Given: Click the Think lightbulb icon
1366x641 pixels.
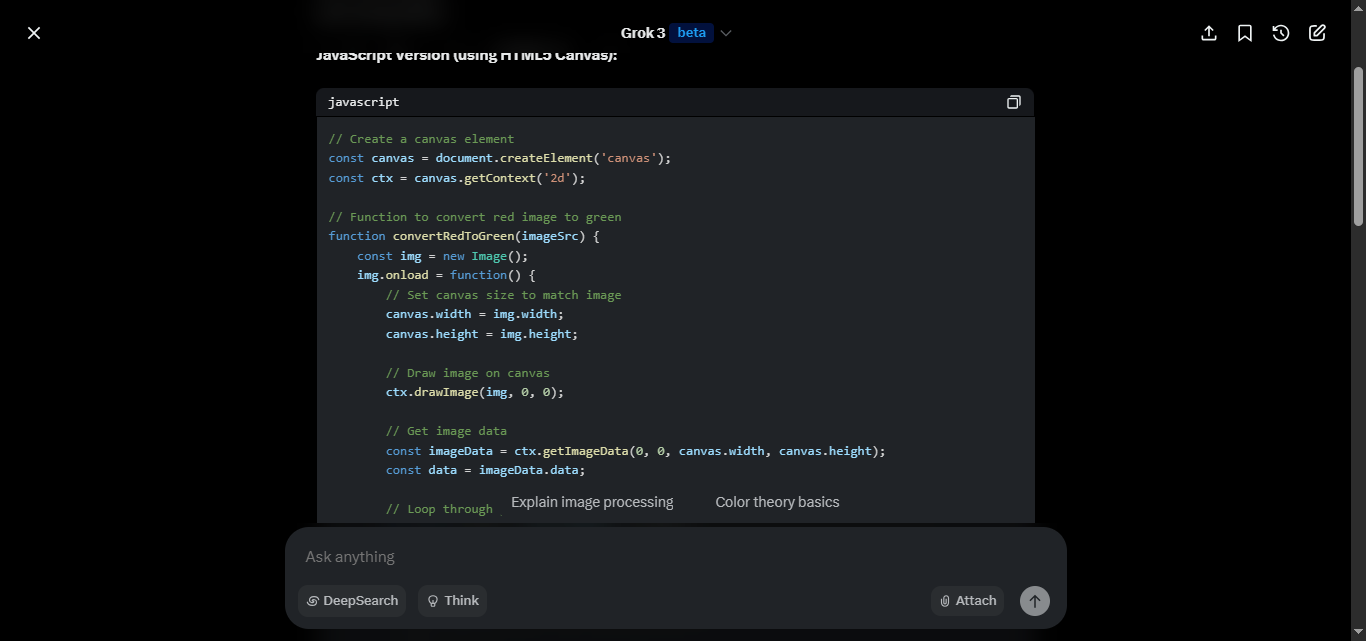Looking at the screenshot, I should [x=432, y=600].
